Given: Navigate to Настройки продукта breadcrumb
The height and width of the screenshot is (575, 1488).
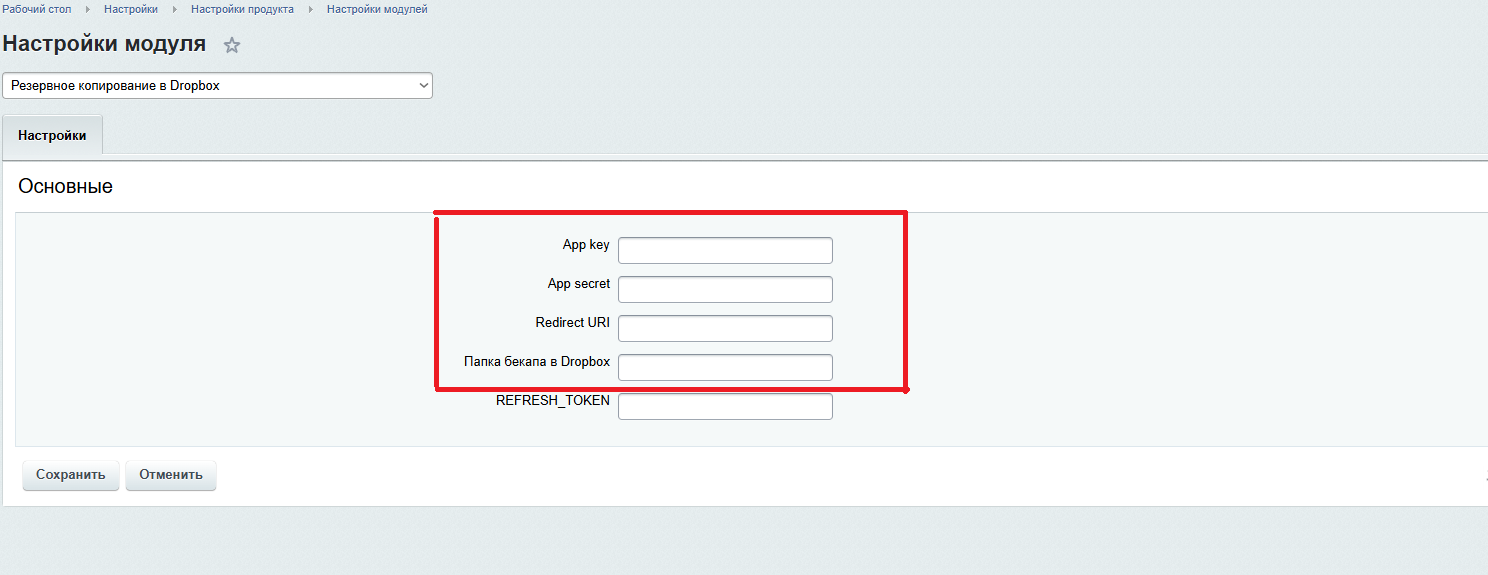Looking at the screenshot, I should pyautogui.click(x=242, y=9).
